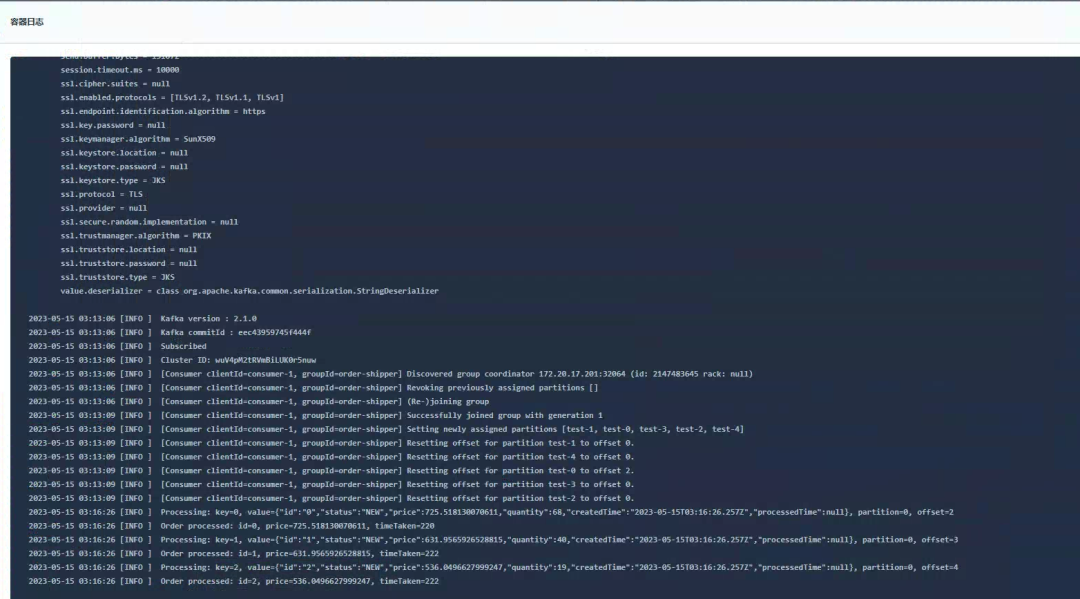1080x599 pixels.
Task: Select ssl.keymanager.algorithm = SunX509 line
Action: click(x=138, y=138)
